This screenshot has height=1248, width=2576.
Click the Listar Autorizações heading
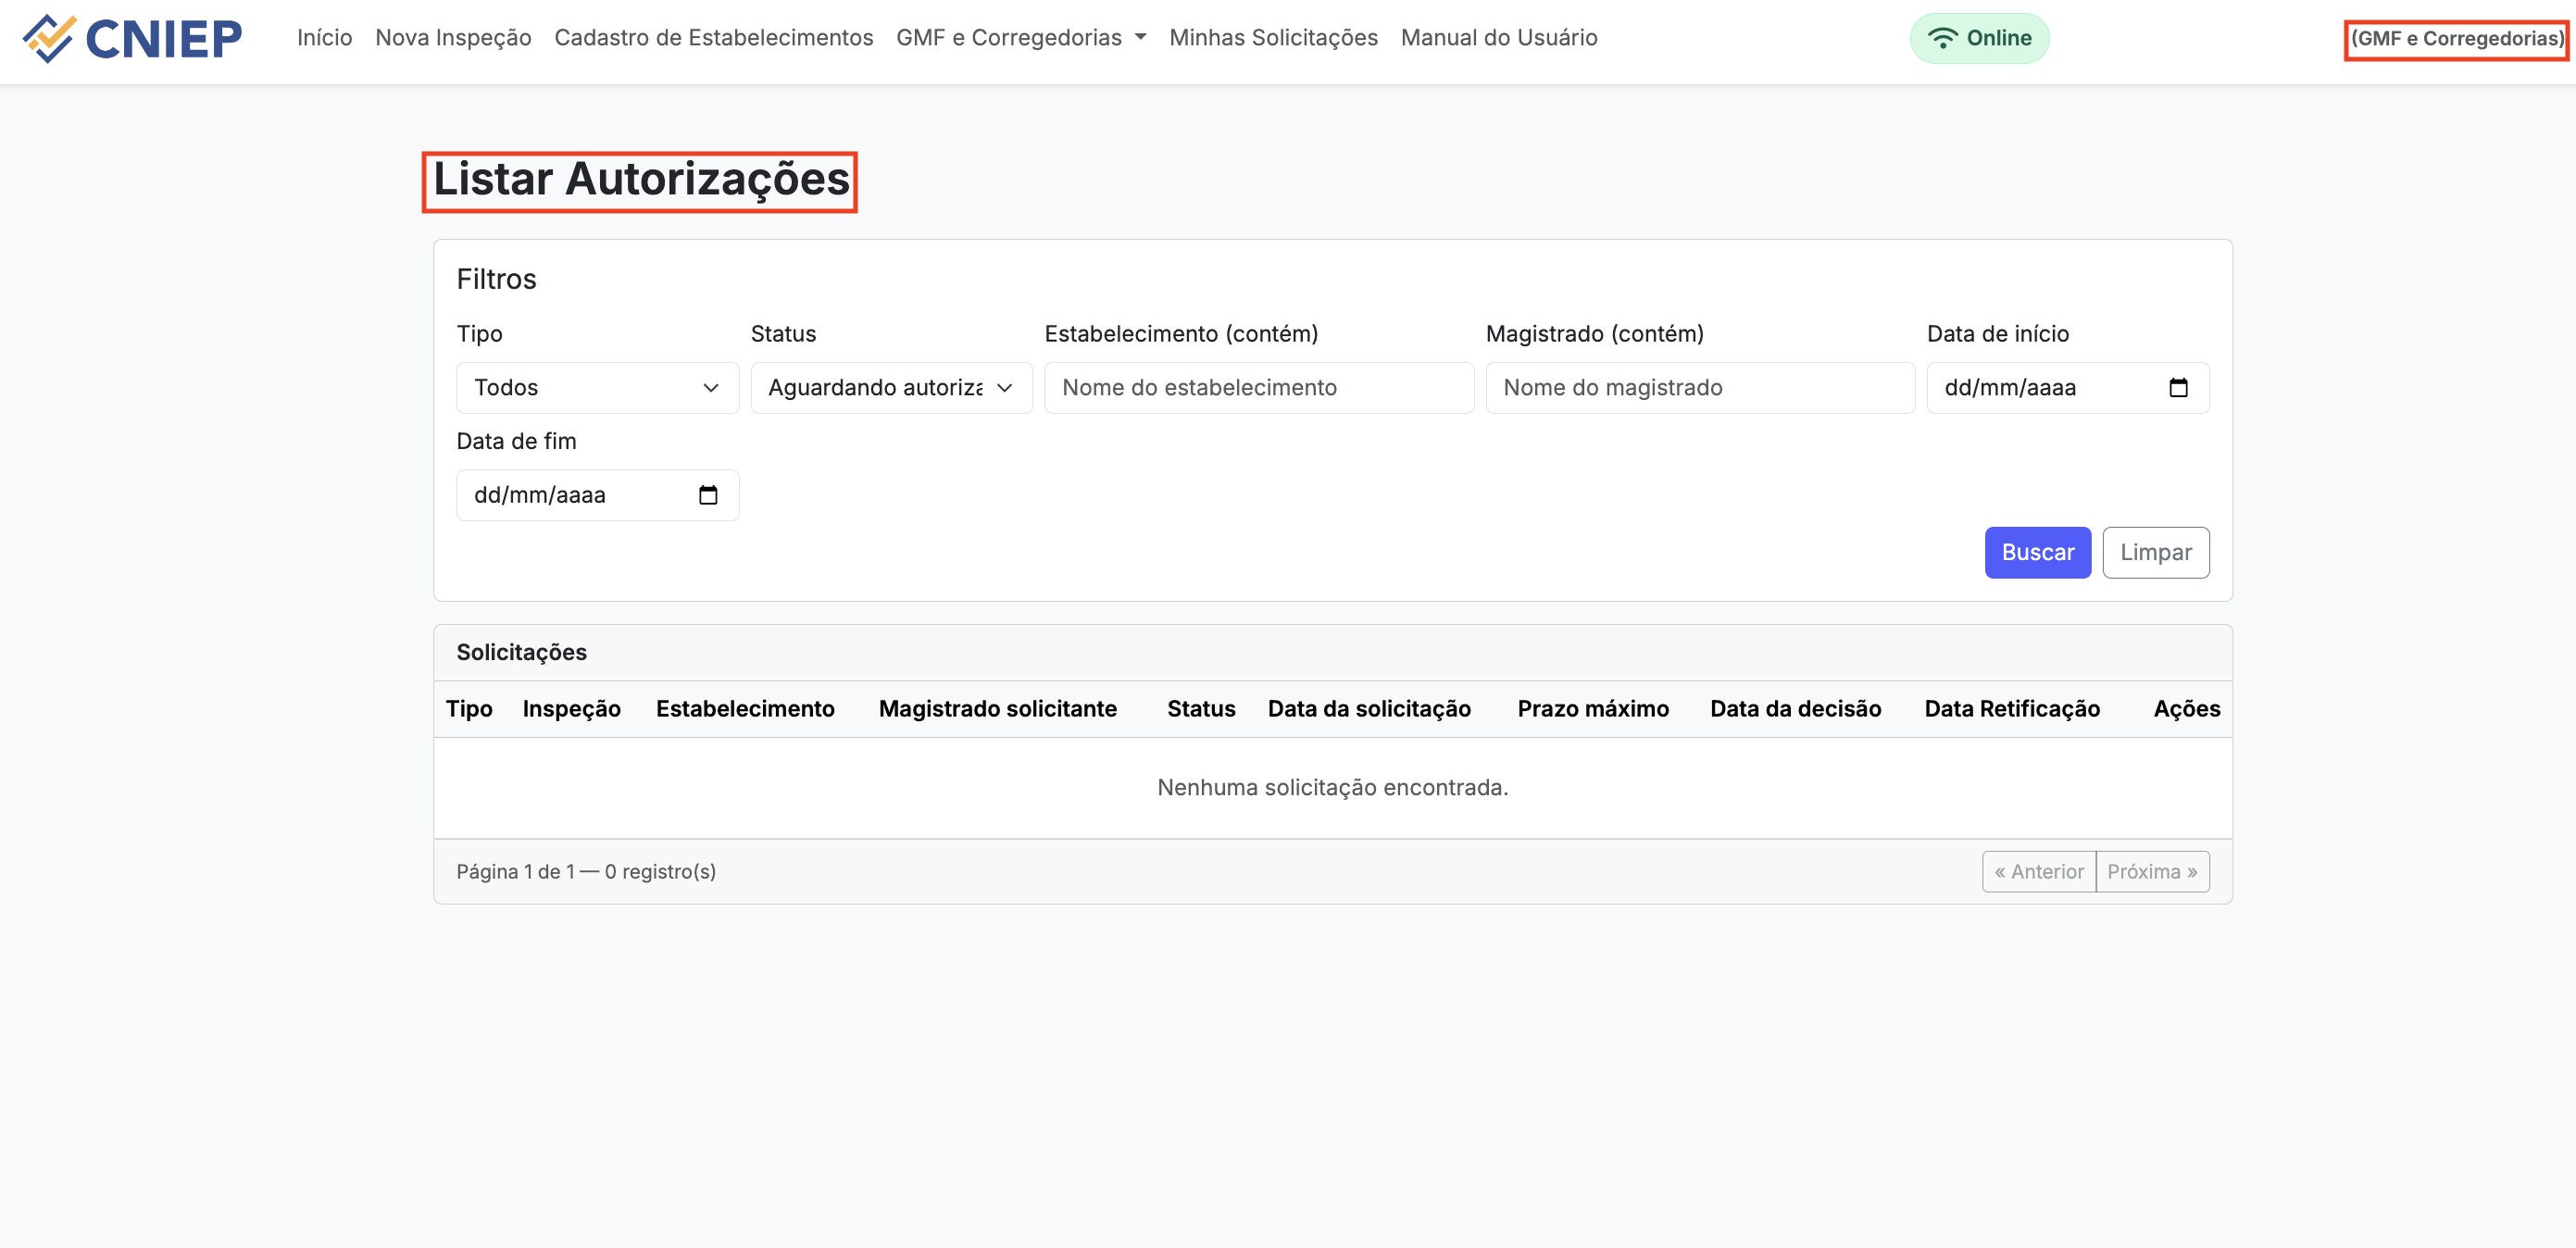pyautogui.click(x=640, y=180)
